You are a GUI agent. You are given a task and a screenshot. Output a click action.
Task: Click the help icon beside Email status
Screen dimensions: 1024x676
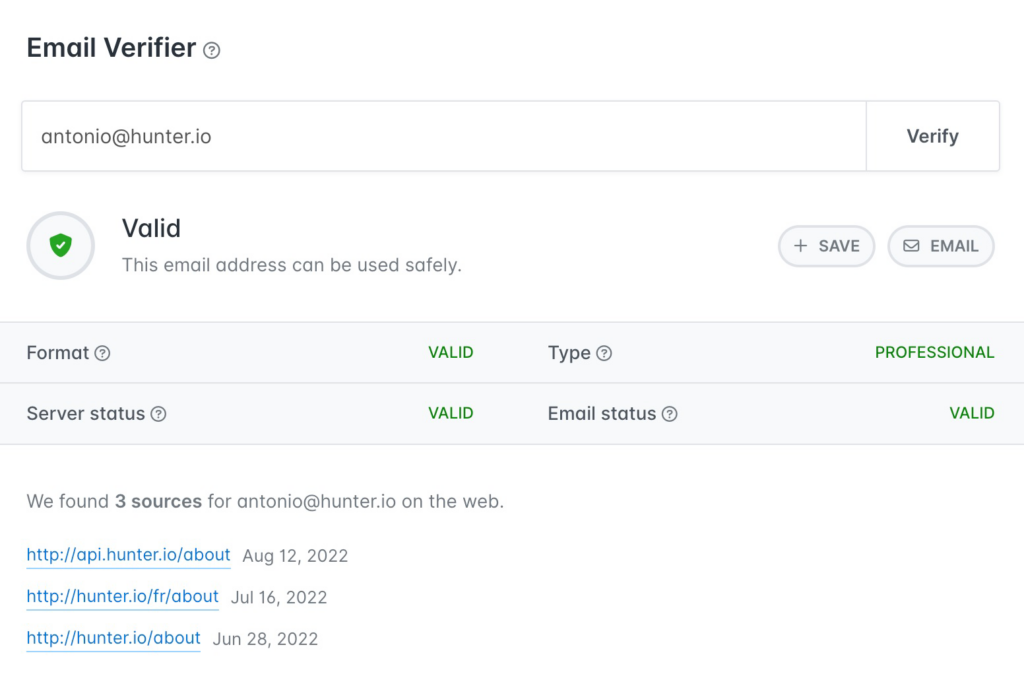click(670, 414)
